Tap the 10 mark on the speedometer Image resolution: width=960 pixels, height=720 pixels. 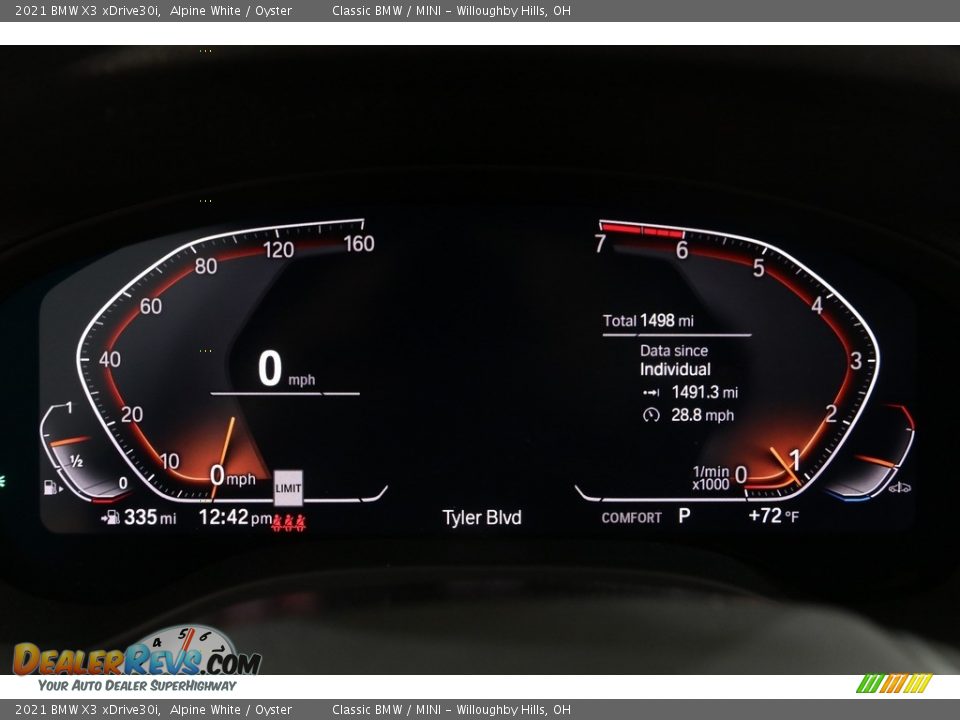[x=169, y=461]
